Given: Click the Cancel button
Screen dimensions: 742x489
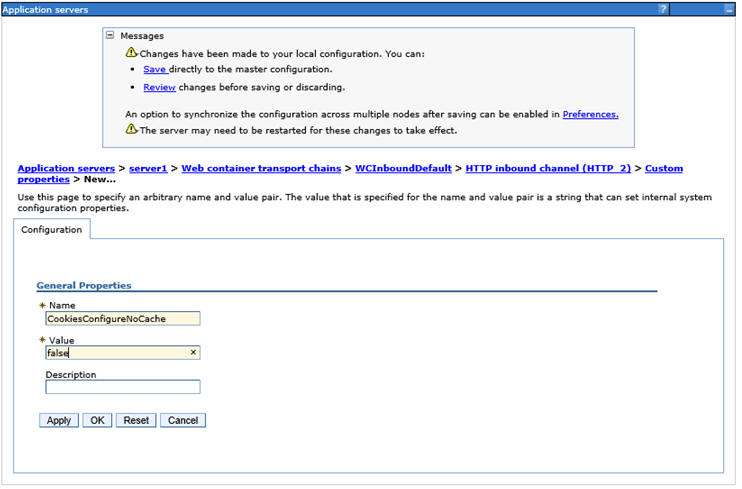Looking at the screenshot, I should [x=183, y=420].
